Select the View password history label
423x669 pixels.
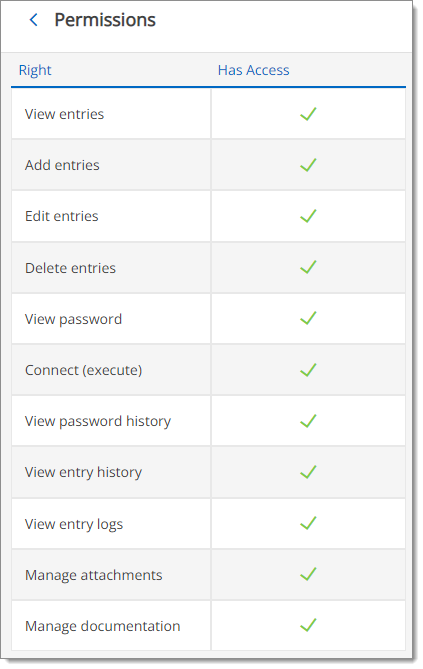point(98,422)
